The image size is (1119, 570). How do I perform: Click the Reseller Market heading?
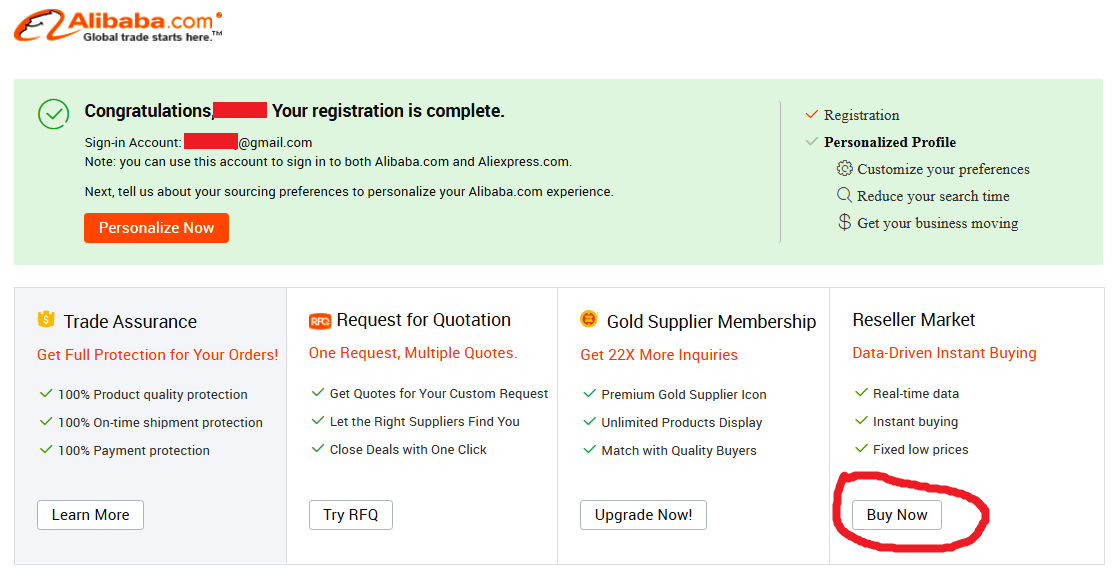[x=913, y=320]
